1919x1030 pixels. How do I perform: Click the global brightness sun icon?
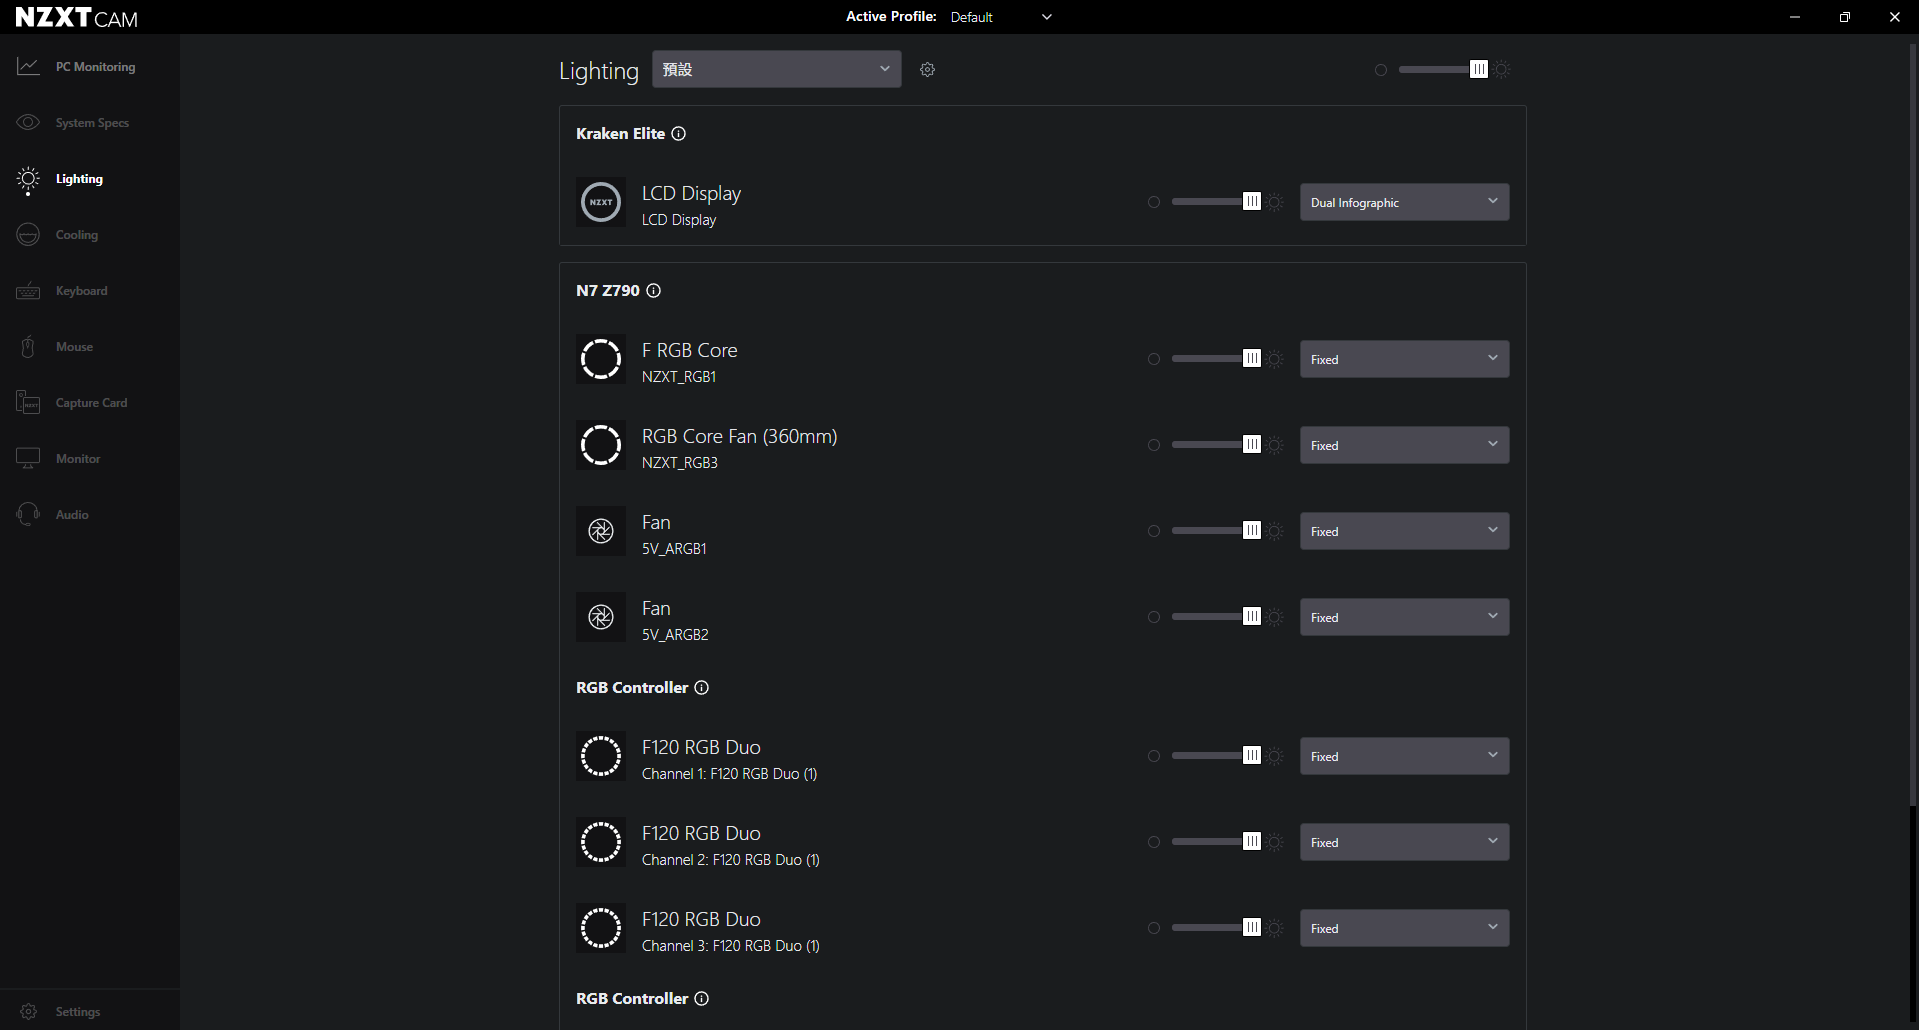point(1503,70)
